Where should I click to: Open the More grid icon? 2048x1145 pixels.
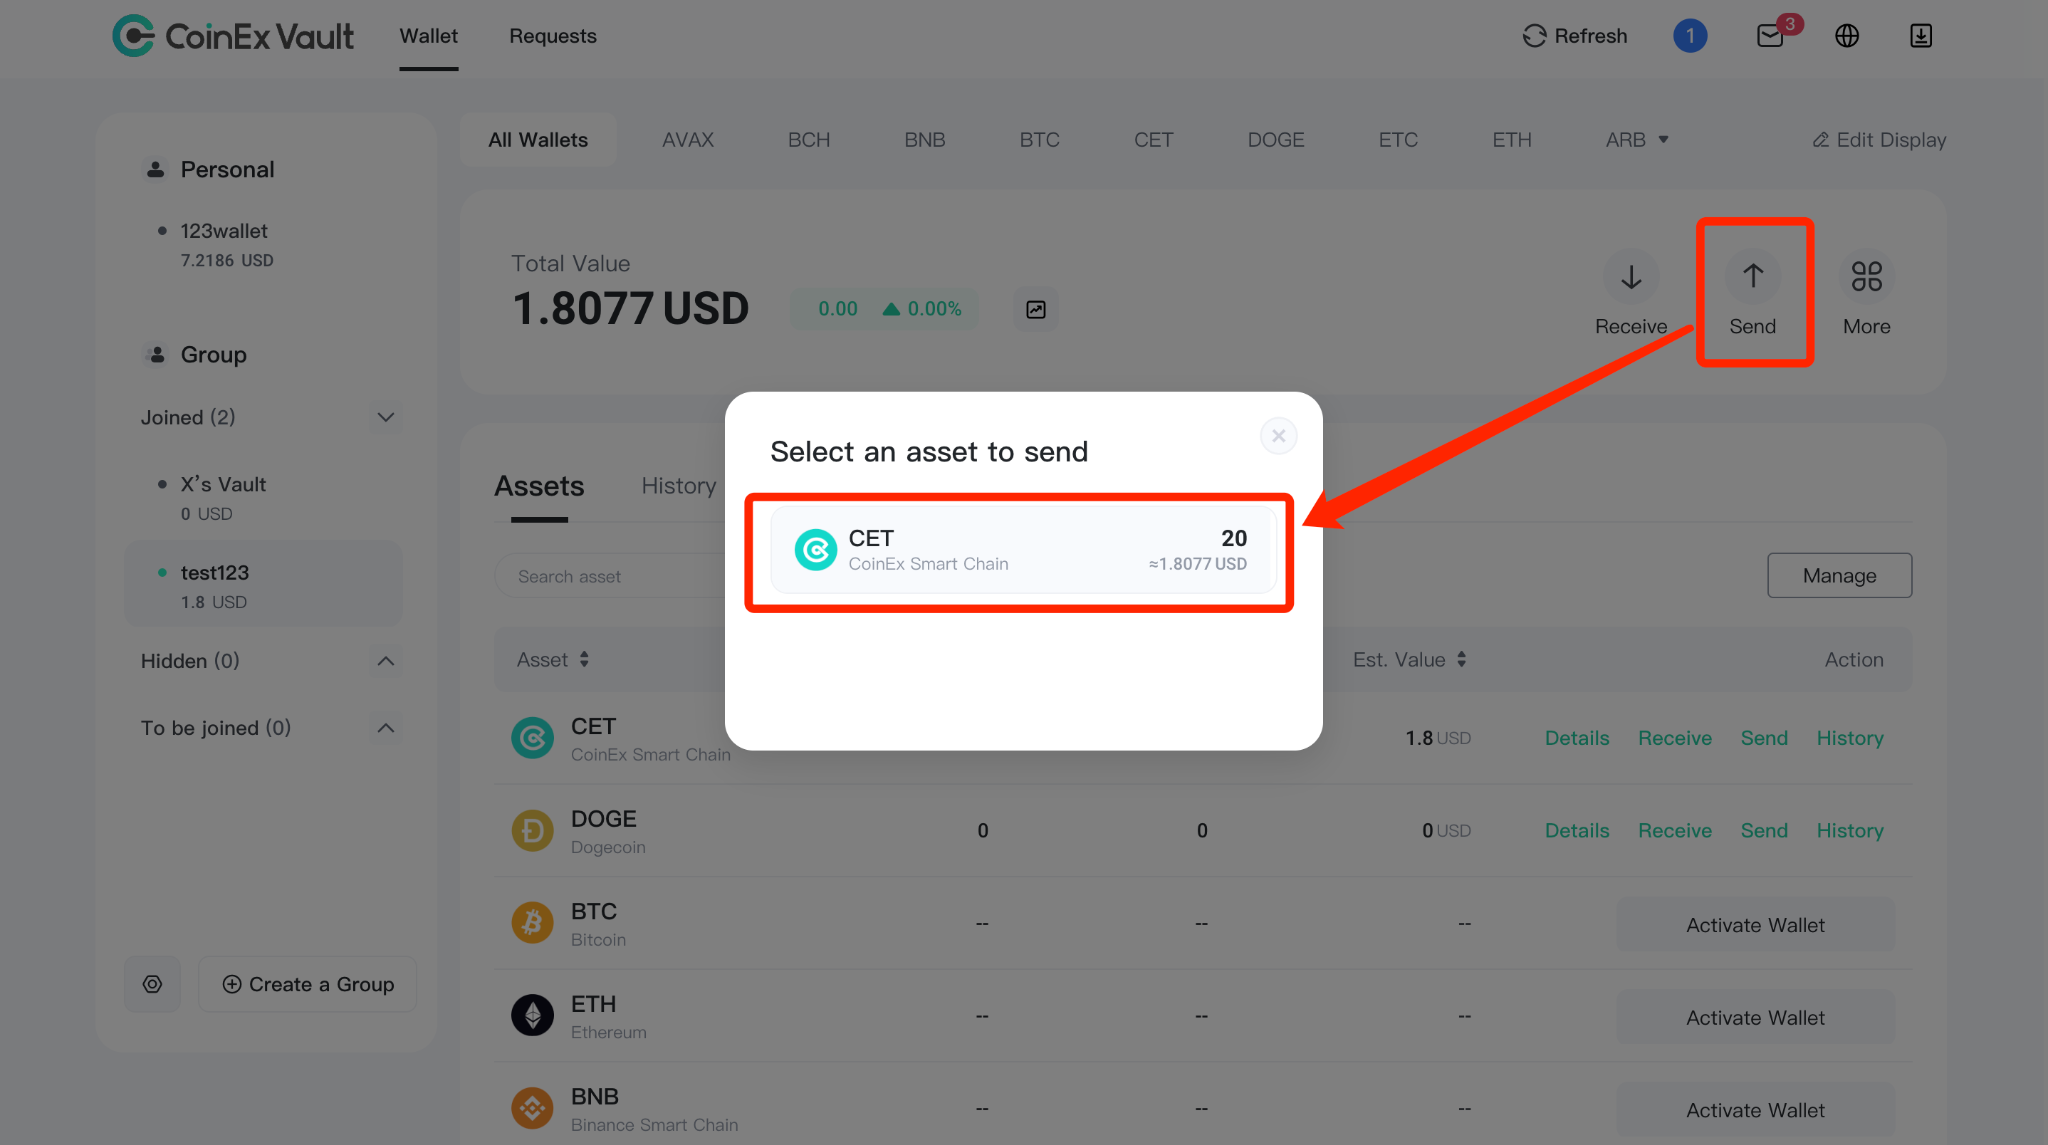click(x=1866, y=276)
